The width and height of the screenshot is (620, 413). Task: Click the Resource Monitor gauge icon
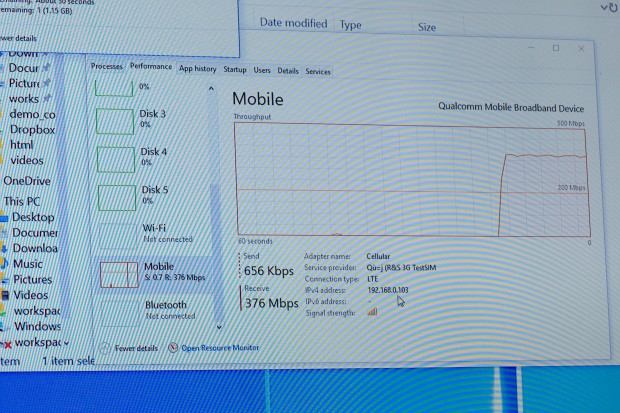(x=173, y=347)
